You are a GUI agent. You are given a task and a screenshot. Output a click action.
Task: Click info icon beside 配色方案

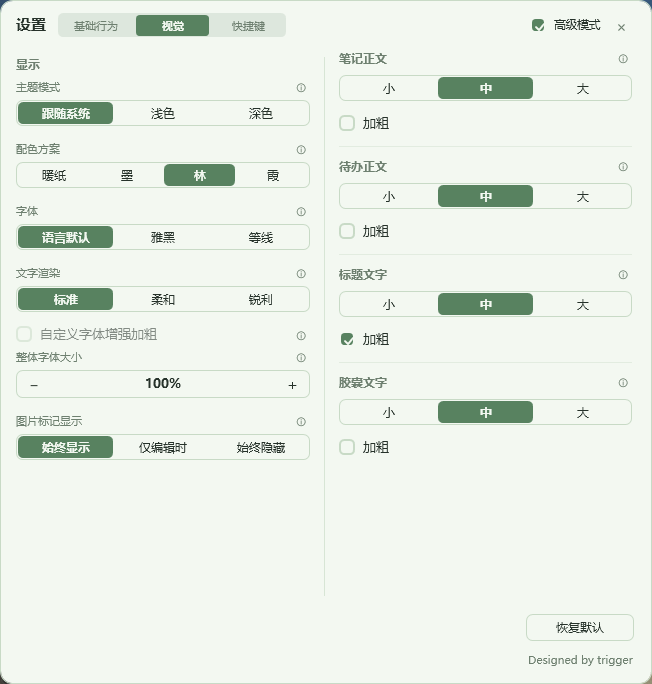pos(301,150)
